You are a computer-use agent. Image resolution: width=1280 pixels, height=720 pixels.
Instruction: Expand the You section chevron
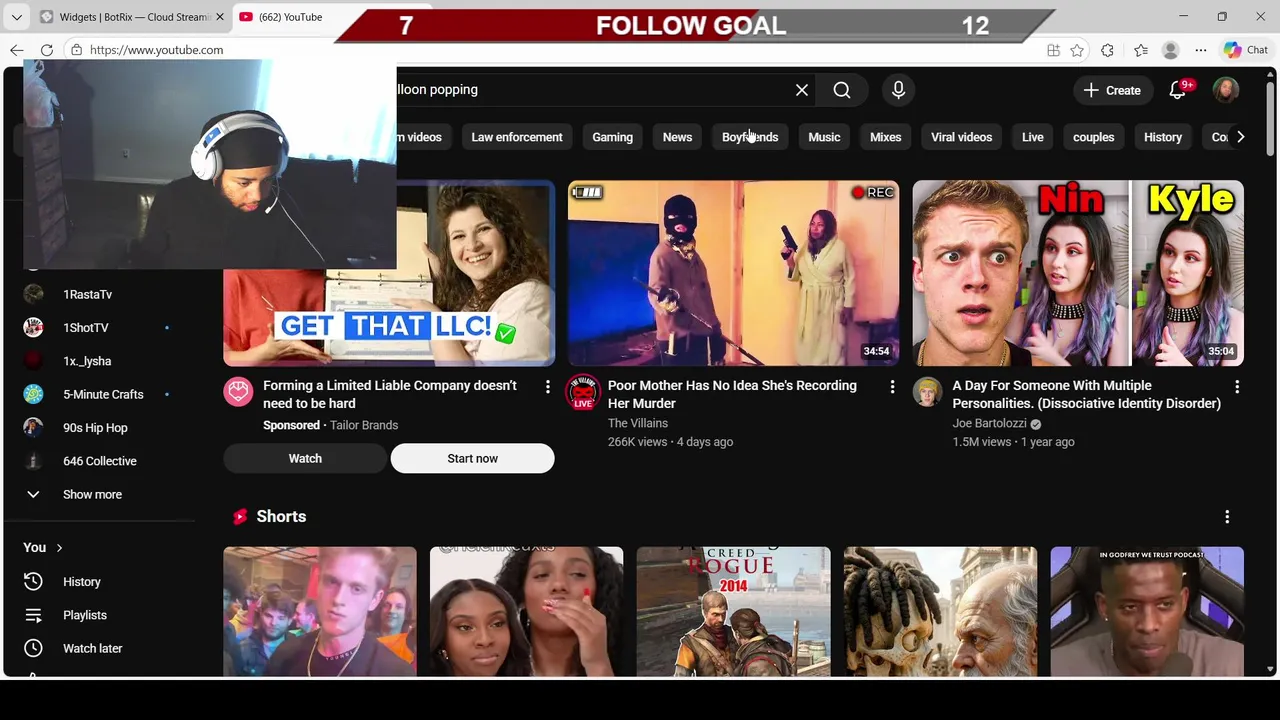click(x=59, y=548)
